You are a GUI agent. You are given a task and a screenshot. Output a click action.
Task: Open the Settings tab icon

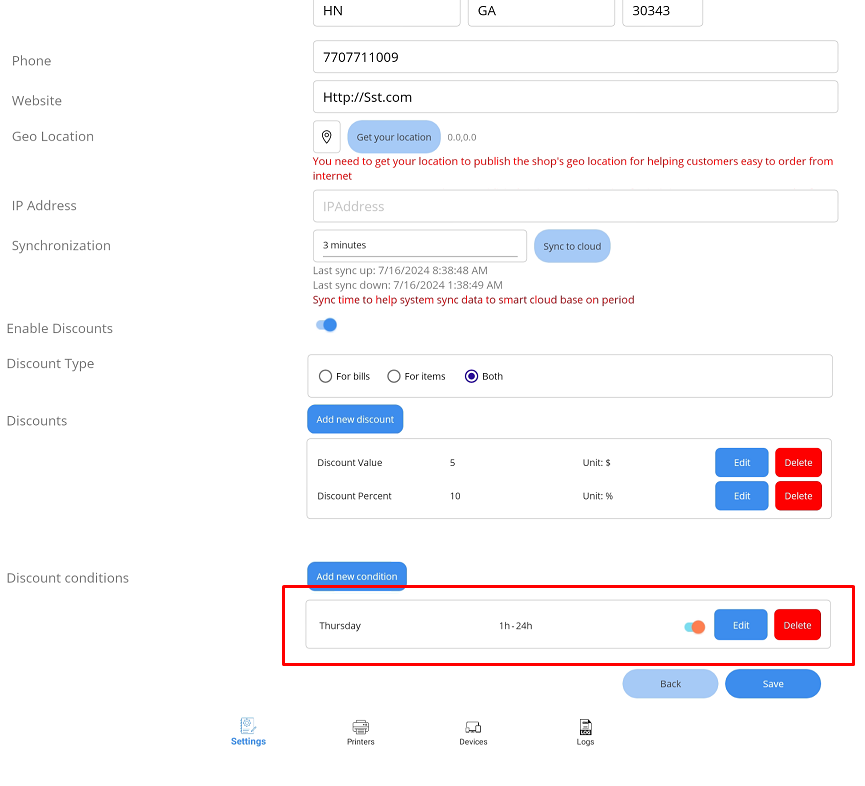click(248, 727)
